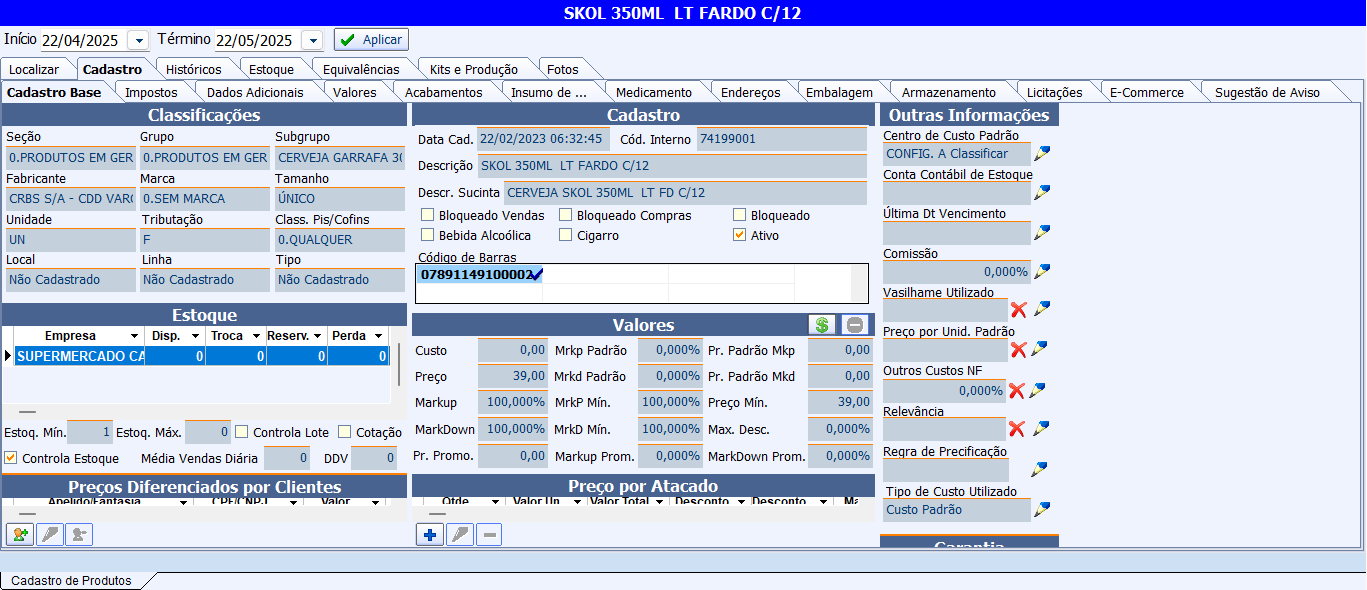Change Tipo de Custo Utilizado via pencil icon
Screen dimensions: 1367x590
(x=1042, y=510)
